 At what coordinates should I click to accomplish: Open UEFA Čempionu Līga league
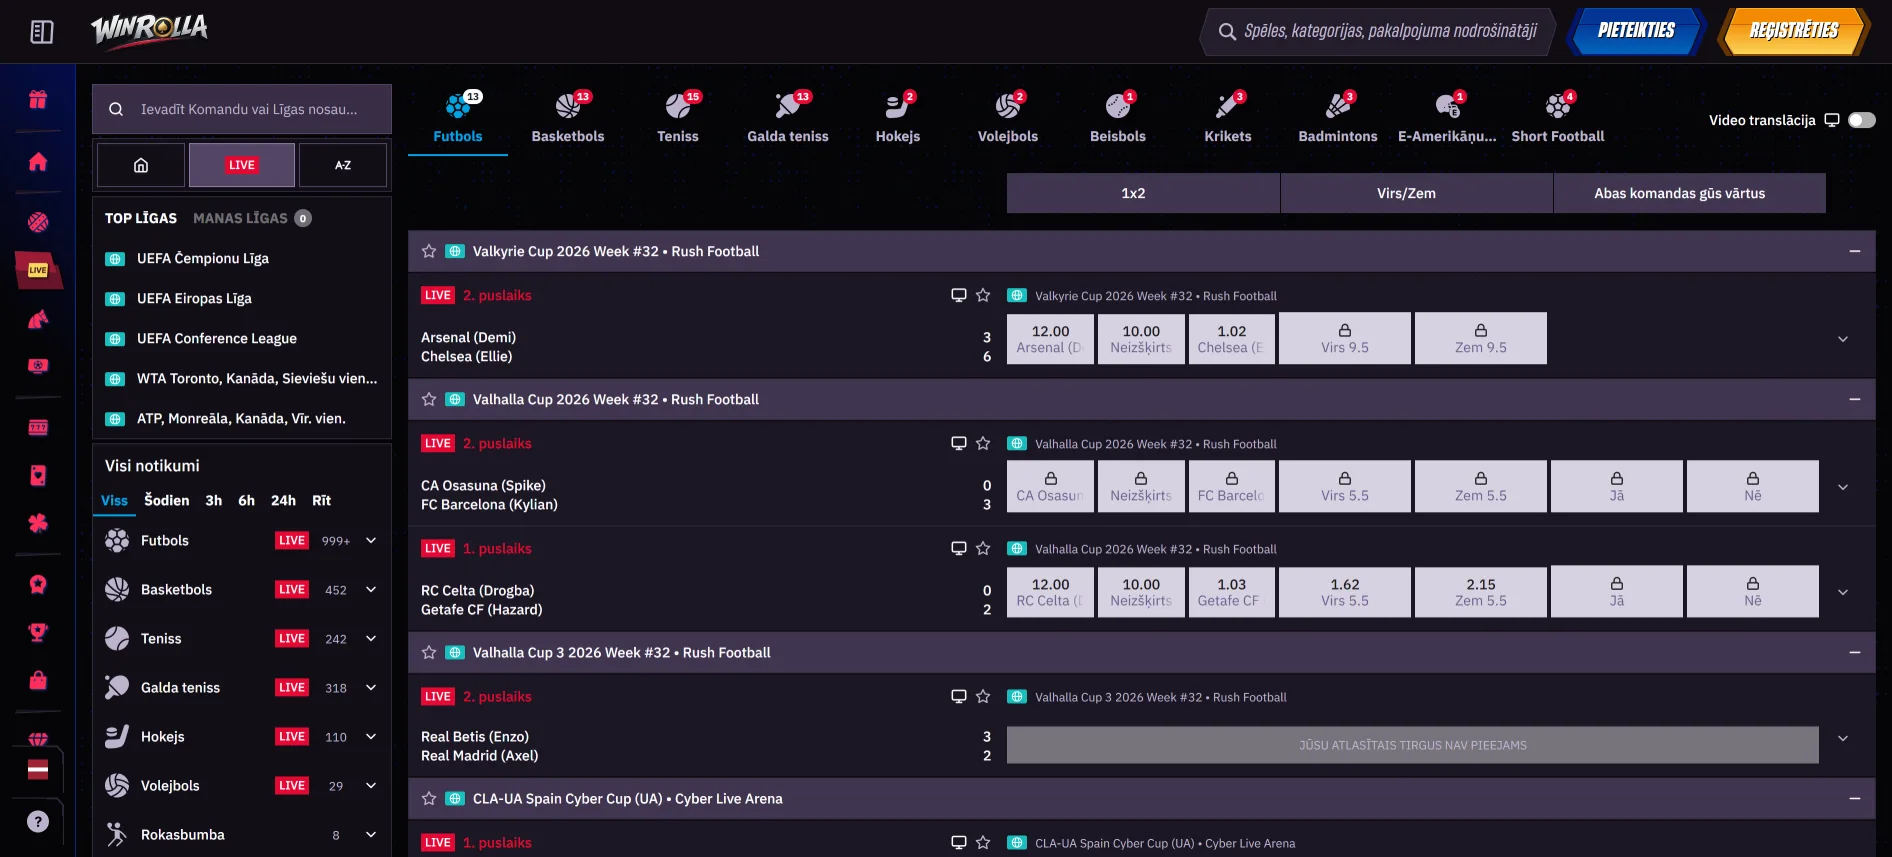click(x=203, y=258)
